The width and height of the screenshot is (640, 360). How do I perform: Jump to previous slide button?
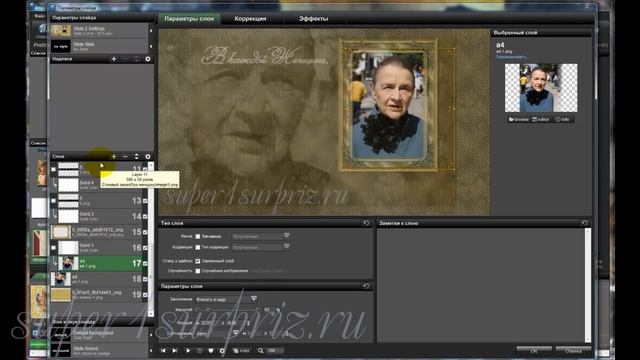coord(164,351)
